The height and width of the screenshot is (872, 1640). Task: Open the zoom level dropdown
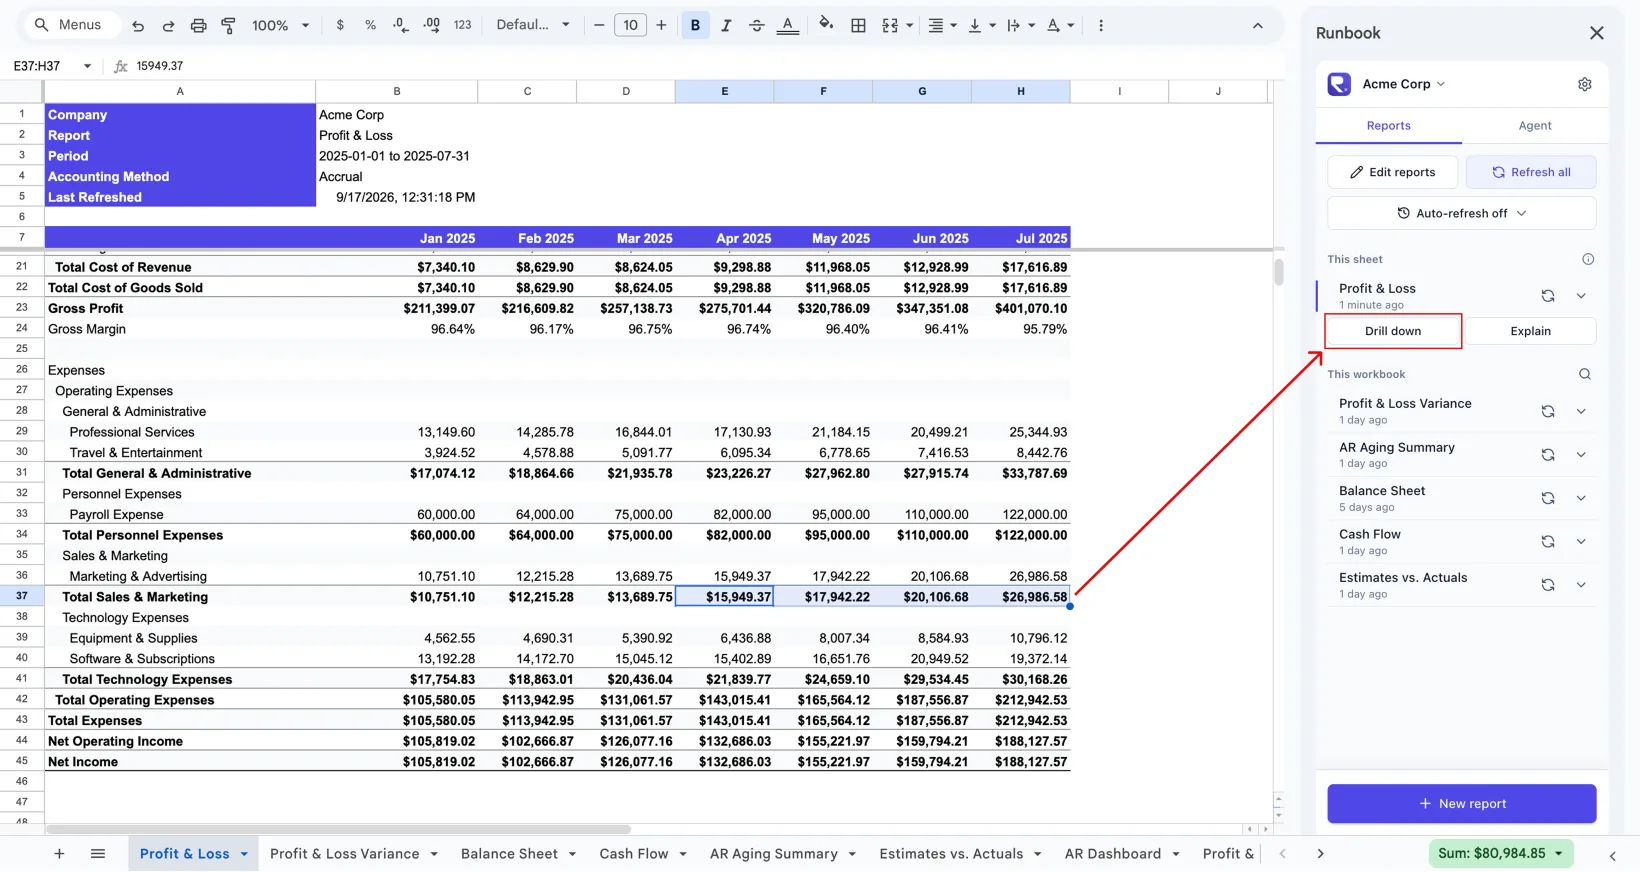click(x=281, y=25)
